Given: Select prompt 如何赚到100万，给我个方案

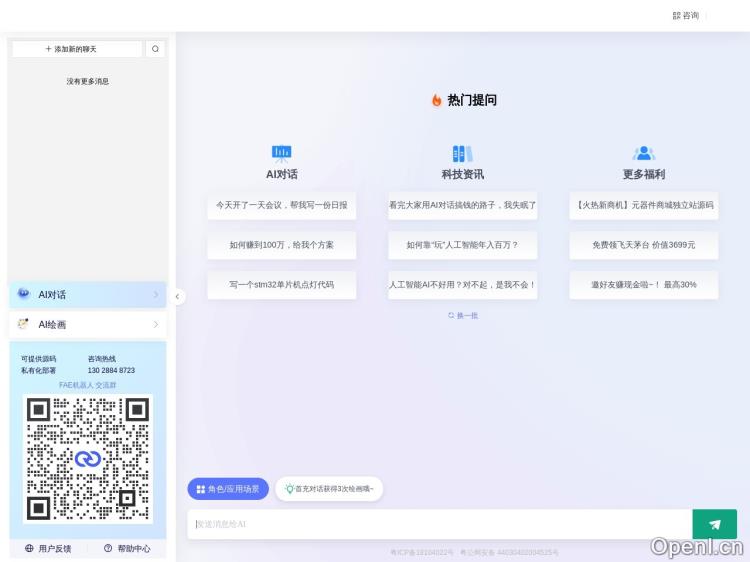Looking at the screenshot, I should pos(282,245).
